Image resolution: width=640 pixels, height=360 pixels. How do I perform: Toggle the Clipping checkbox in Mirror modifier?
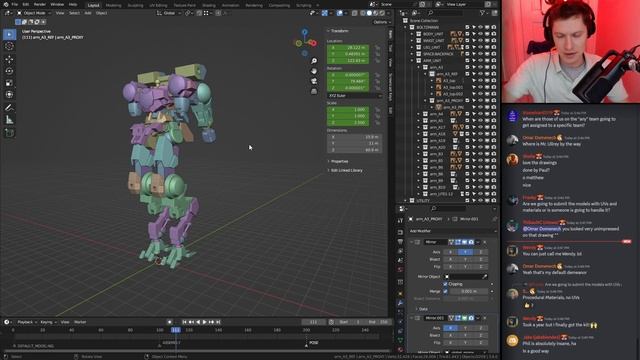pos(445,284)
